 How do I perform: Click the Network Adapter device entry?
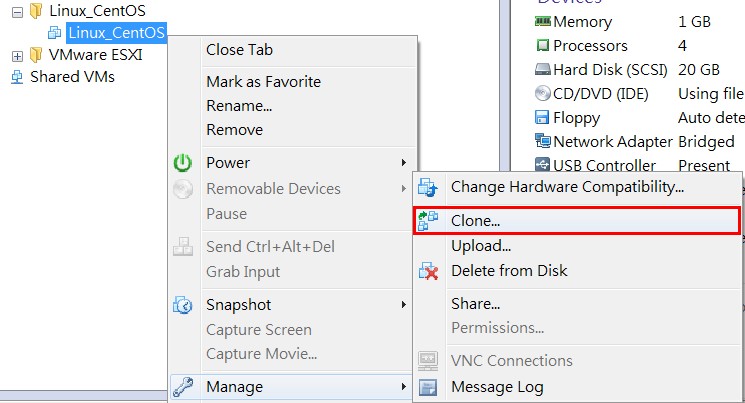[612, 141]
